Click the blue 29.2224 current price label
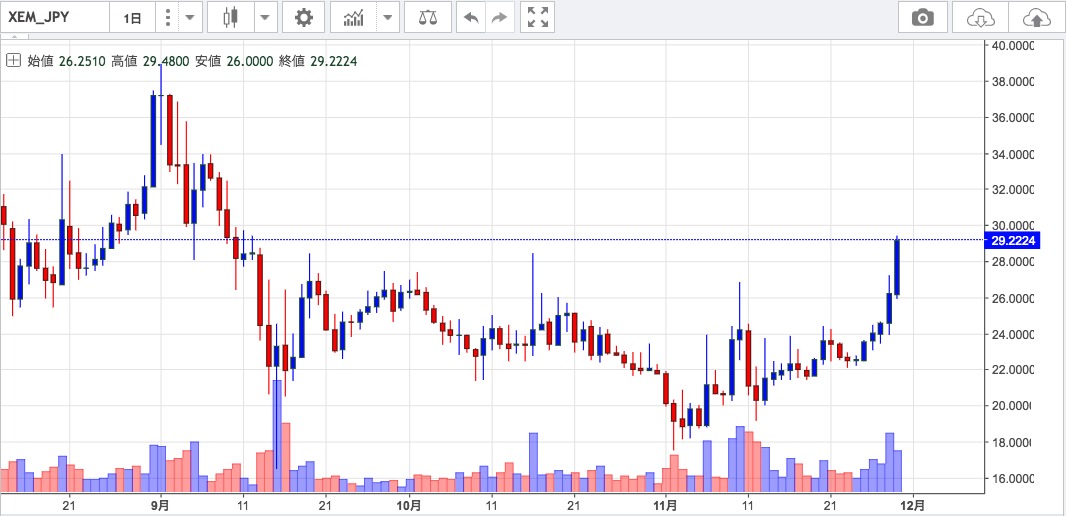The width and height of the screenshot is (1066, 516). coord(1012,240)
